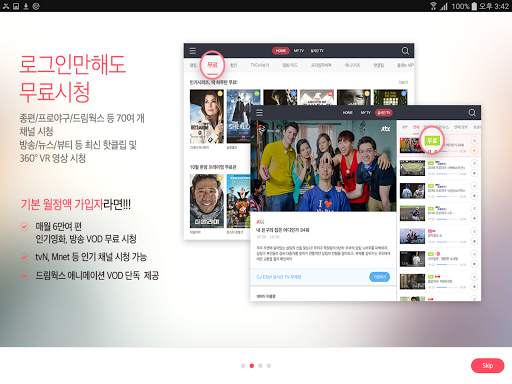This screenshot has height=384, width=512.
Task: Tap the circled green 무료 badge in channel list
Action: pyautogui.click(x=432, y=140)
